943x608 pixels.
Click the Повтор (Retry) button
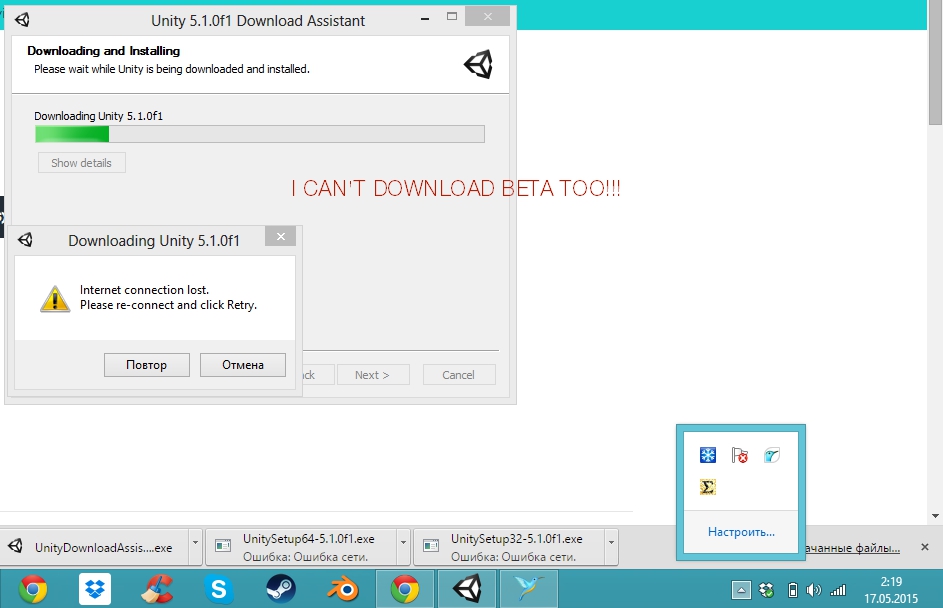coord(147,365)
